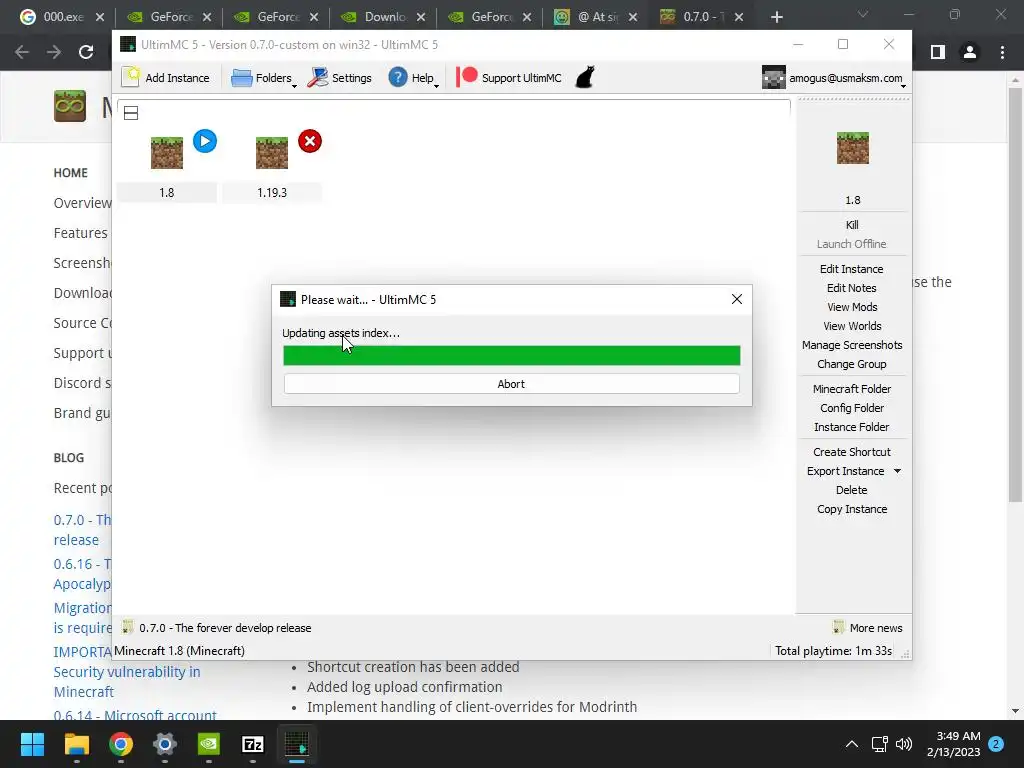
Task: Select the 1.19.3 instance grass block
Action: pyautogui.click(x=272, y=153)
